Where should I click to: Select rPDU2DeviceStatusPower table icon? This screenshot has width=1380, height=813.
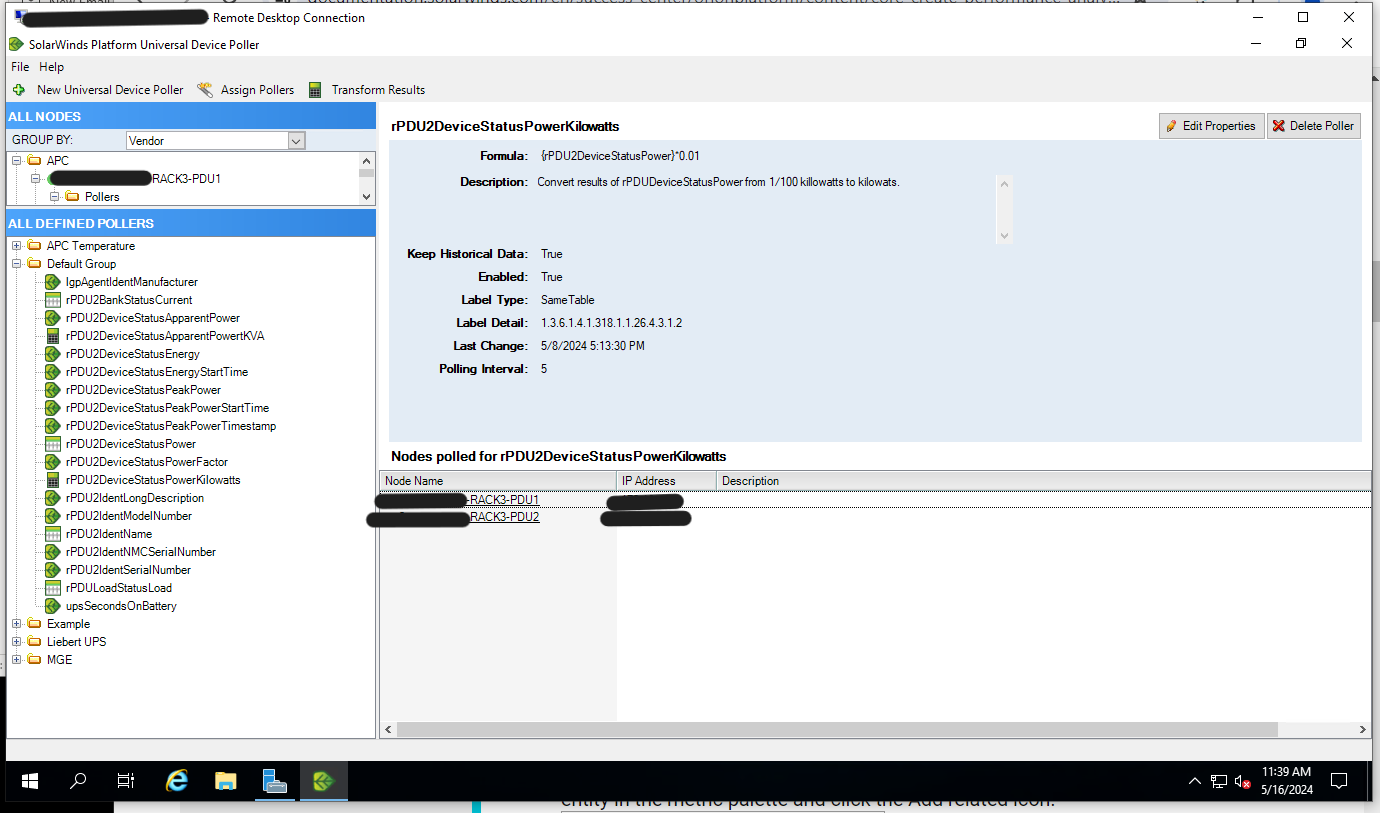click(54, 444)
